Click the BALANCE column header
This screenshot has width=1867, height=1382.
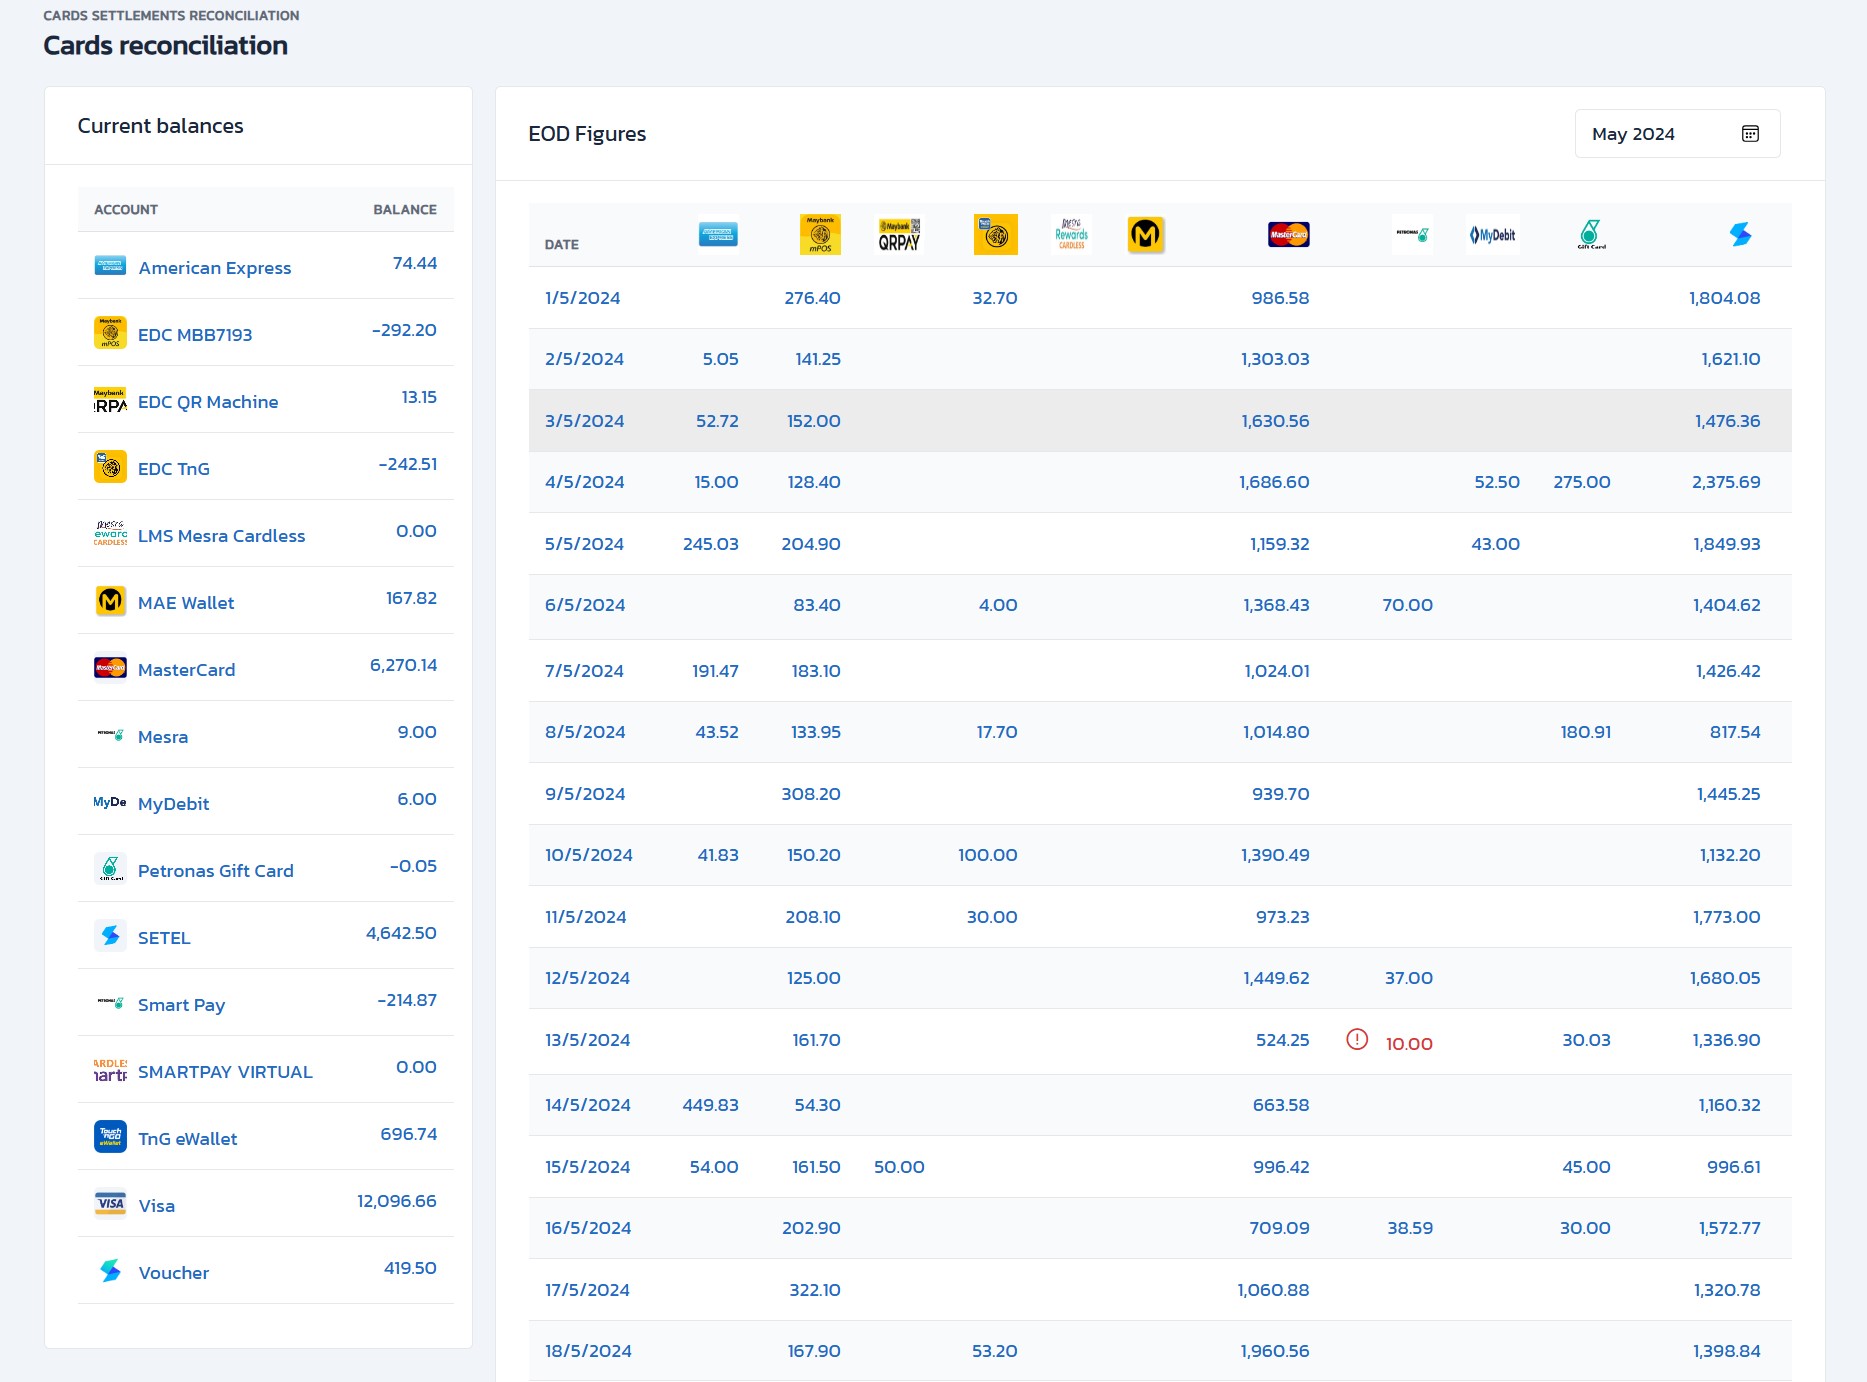point(404,209)
